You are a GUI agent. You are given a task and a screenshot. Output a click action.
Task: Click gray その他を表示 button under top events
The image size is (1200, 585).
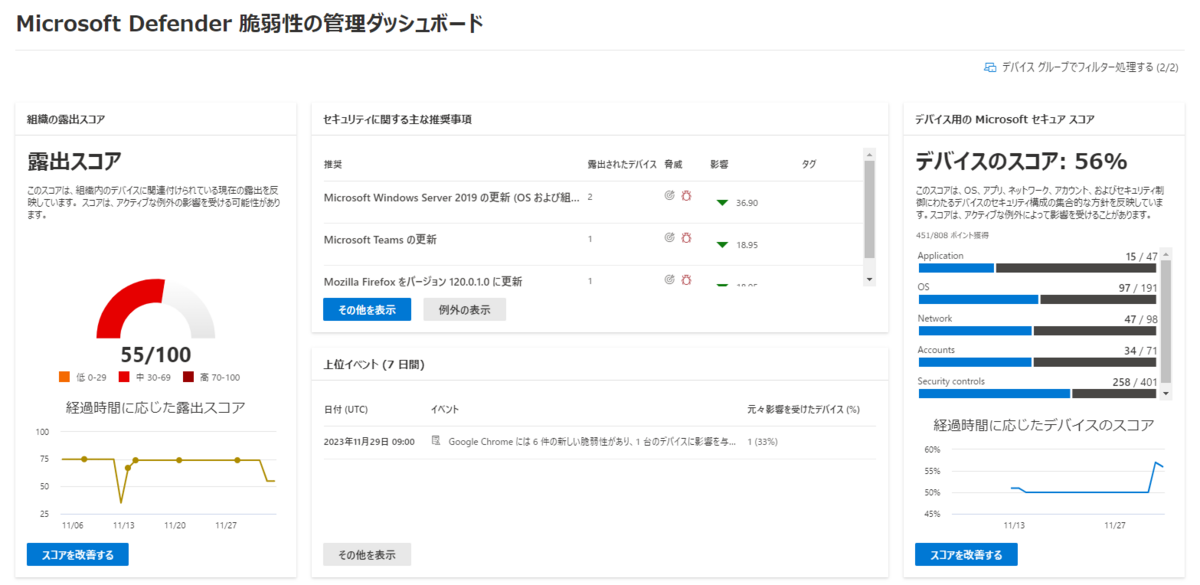point(367,554)
